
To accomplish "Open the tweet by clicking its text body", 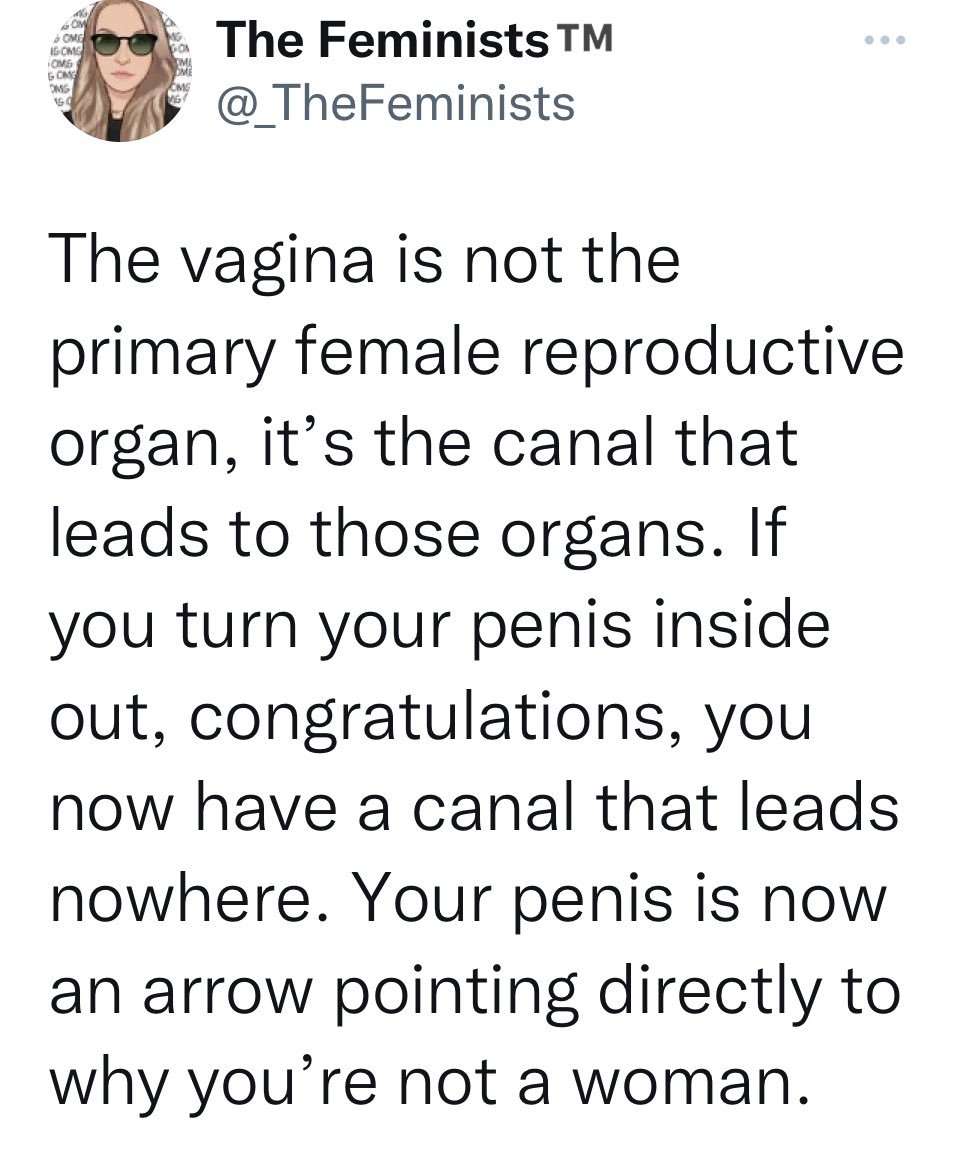I will pos(476,669).
